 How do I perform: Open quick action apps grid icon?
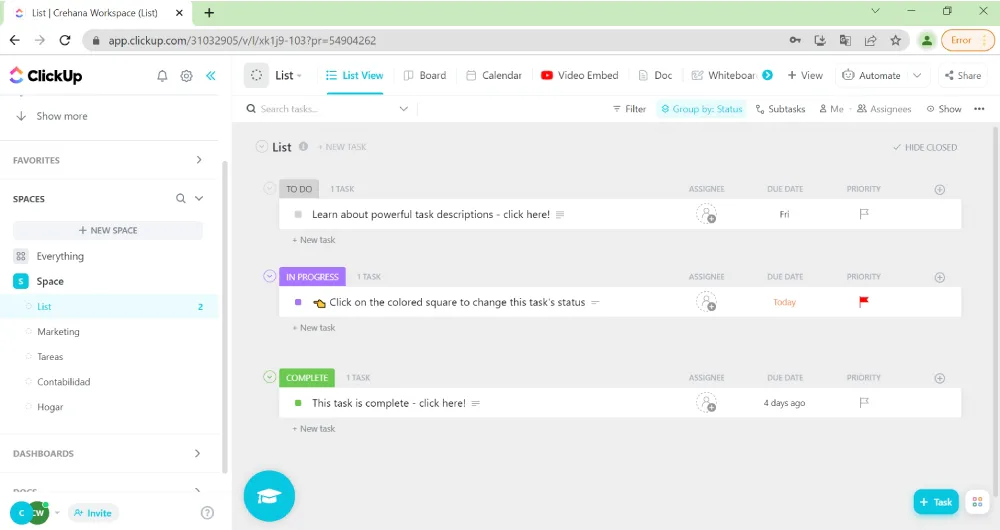977,502
